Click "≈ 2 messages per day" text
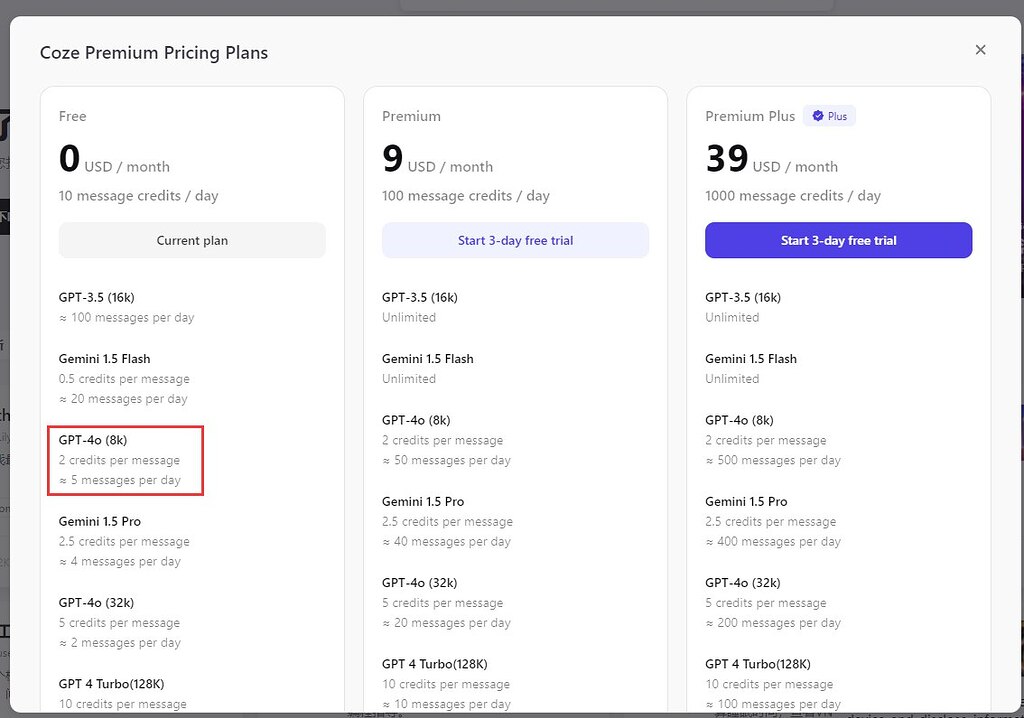 click(x=120, y=643)
